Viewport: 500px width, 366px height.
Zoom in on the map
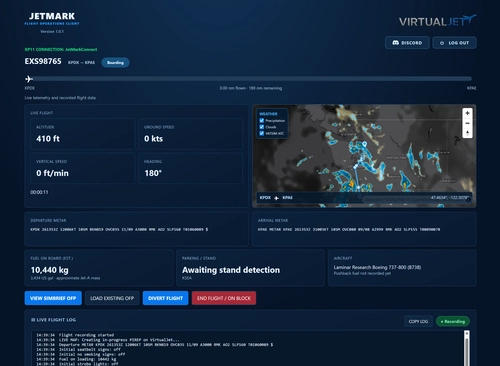click(467, 113)
